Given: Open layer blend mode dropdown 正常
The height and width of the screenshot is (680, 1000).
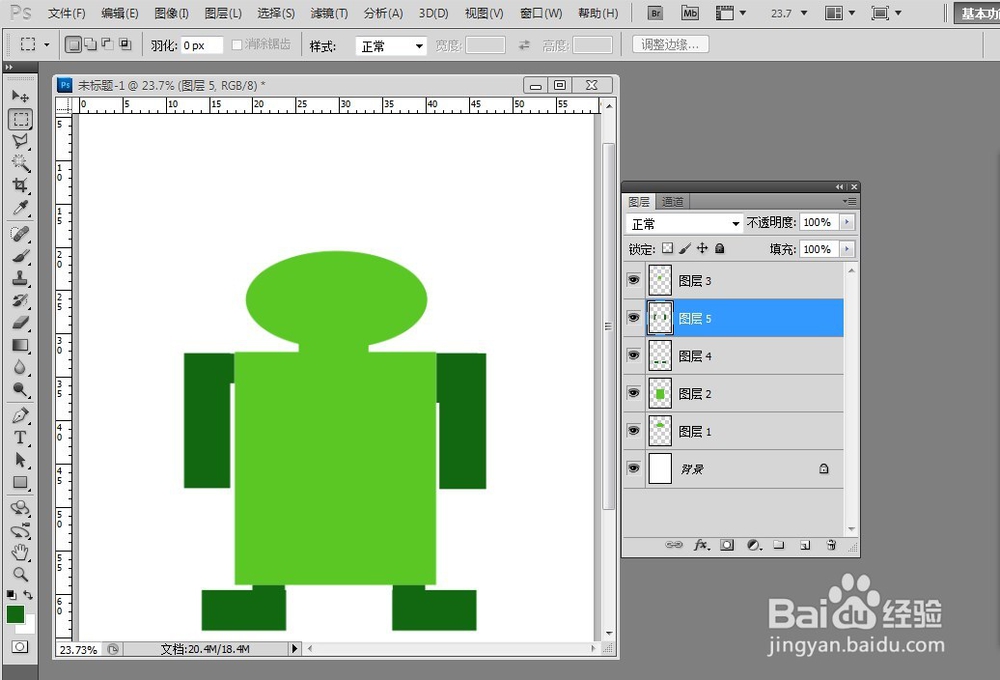Looking at the screenshot, I should [684, 223].
